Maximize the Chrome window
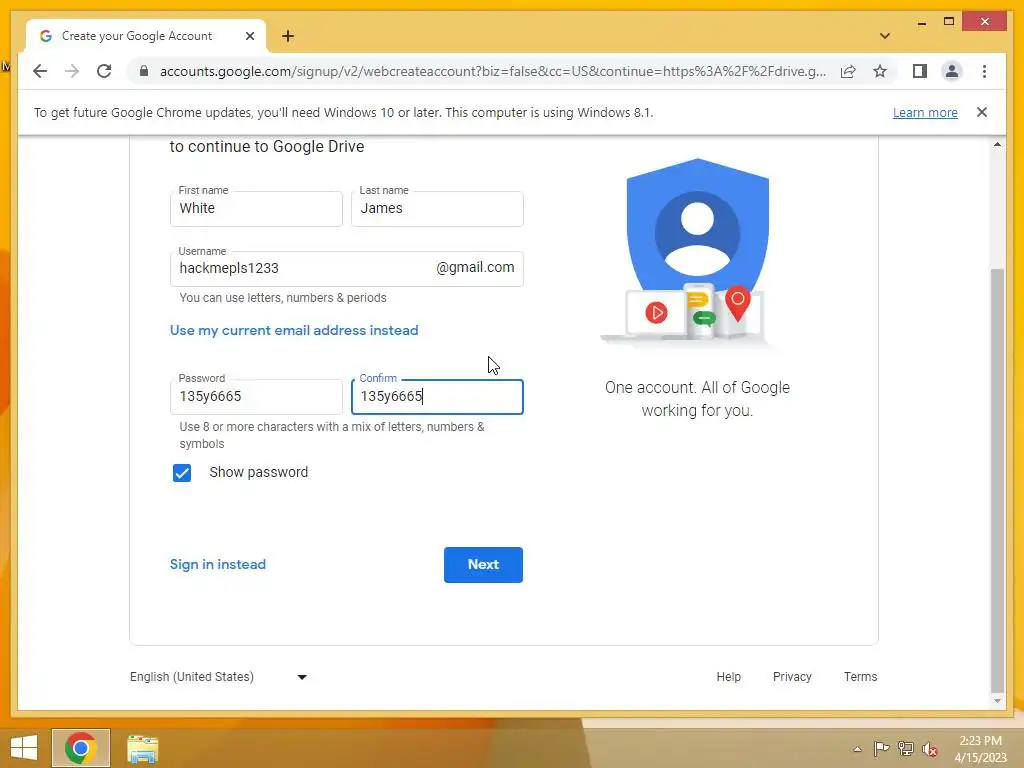Image resolution: width=1024 pixels, height=768 pixels. tap(949, 22)
